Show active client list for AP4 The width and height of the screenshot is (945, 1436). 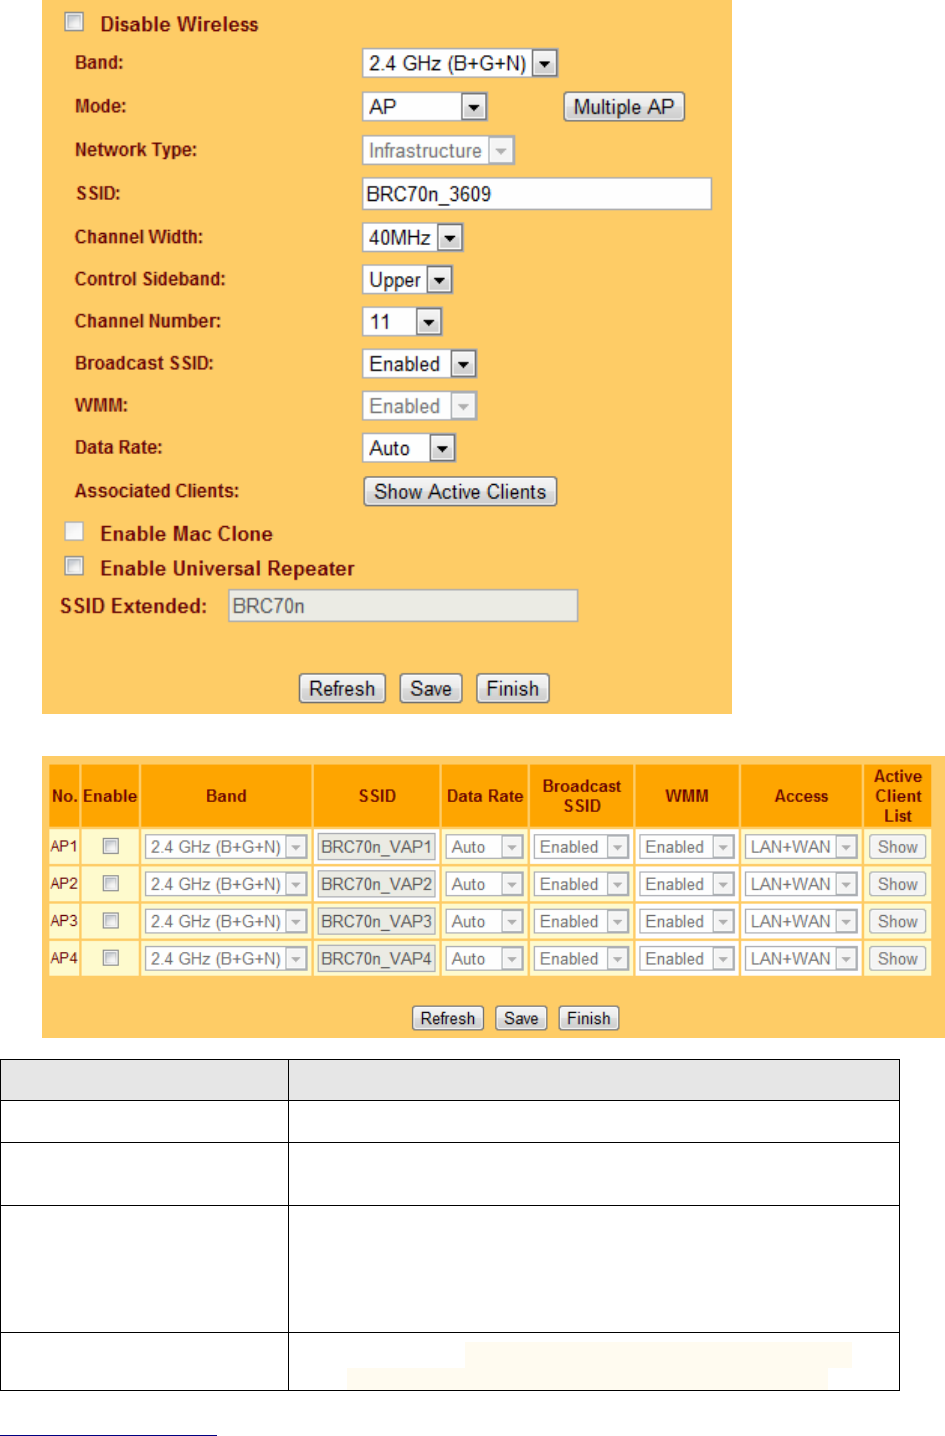(897, 958)
